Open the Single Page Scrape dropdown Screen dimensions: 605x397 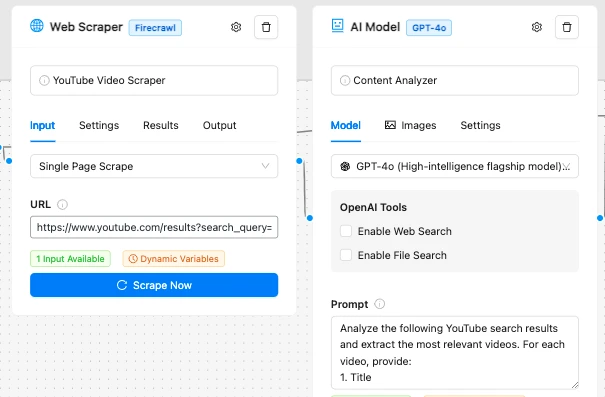[x=154, y=166]
